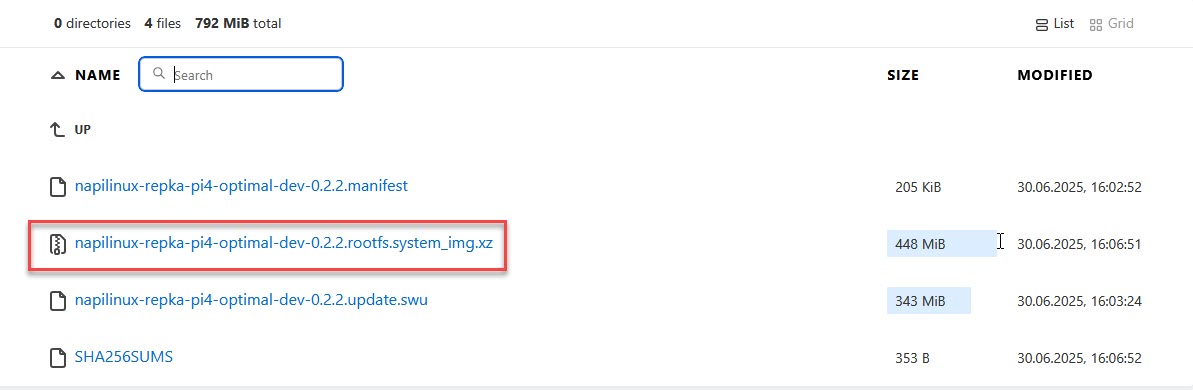This screenshot has height=390, width=1193.
Task: Focus the Search input field
Action: pyautogui.click(x=240, y=75)
